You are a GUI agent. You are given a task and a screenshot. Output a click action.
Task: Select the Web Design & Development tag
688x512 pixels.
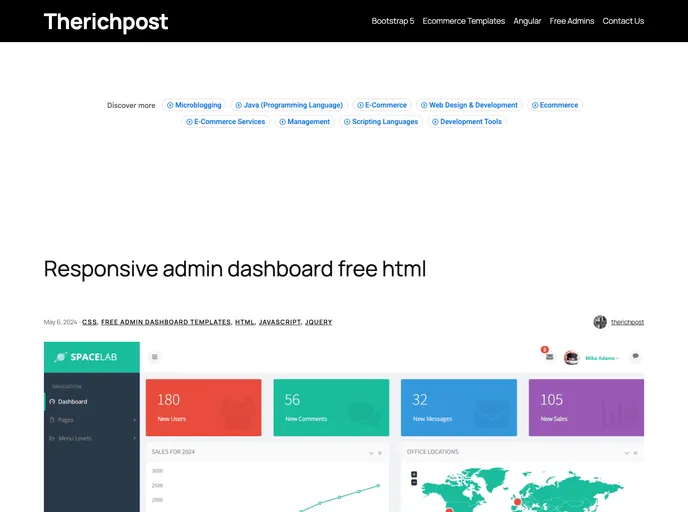[x=469, y=105]
